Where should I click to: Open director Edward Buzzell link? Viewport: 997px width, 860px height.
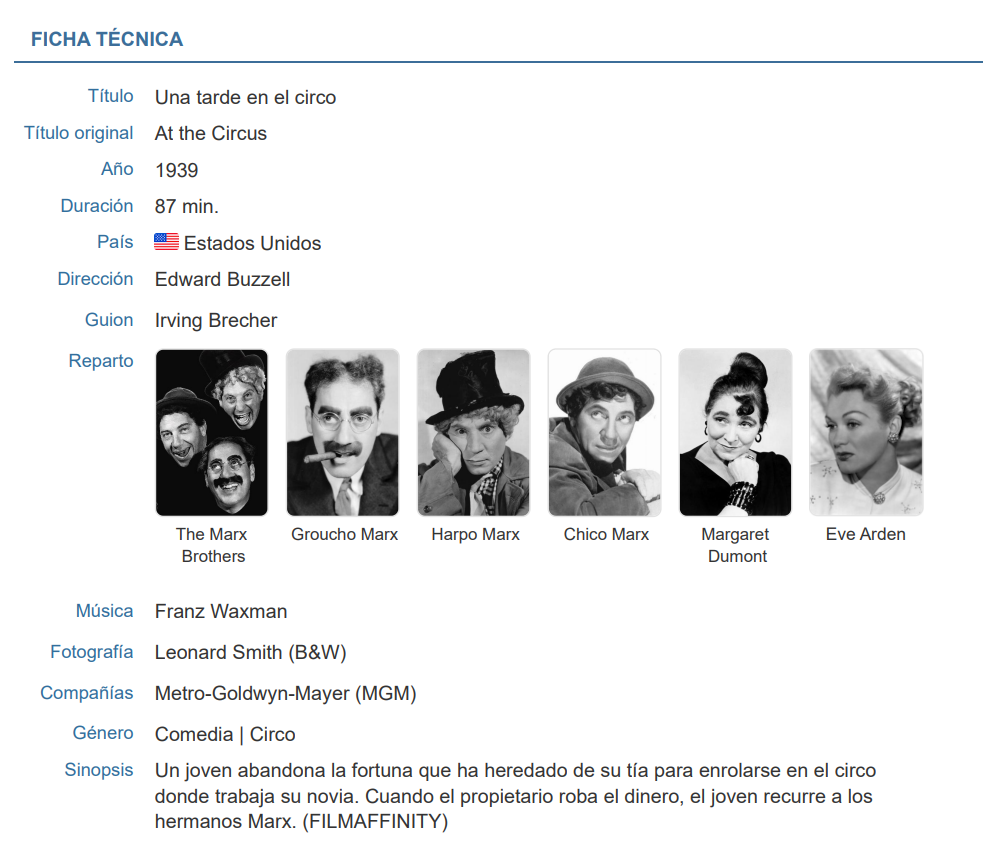coord(223,280)
